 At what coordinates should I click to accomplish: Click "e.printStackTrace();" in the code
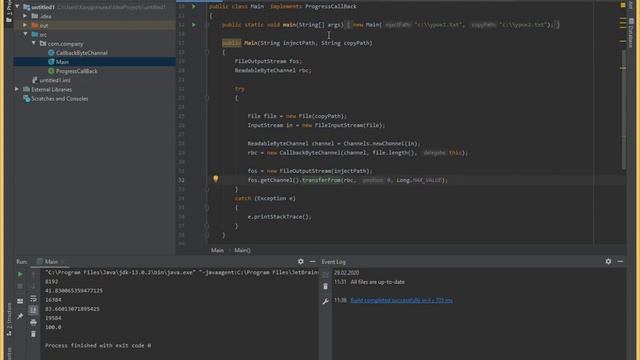point(279,217)
